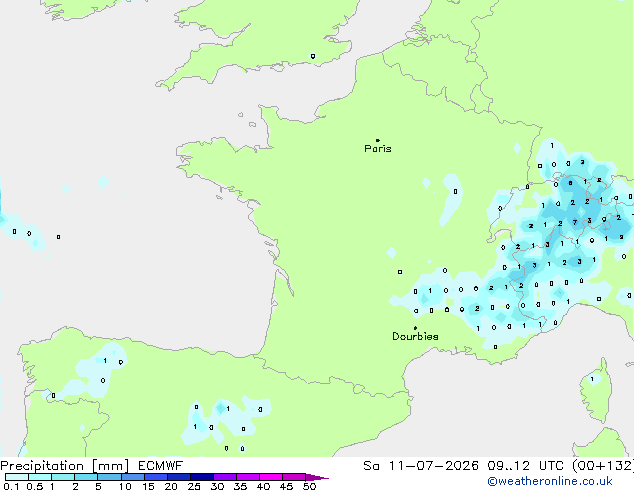The image size is (634, 490).
Task: Pick the lightest legend swatch above 0.1
Action: 17,477
